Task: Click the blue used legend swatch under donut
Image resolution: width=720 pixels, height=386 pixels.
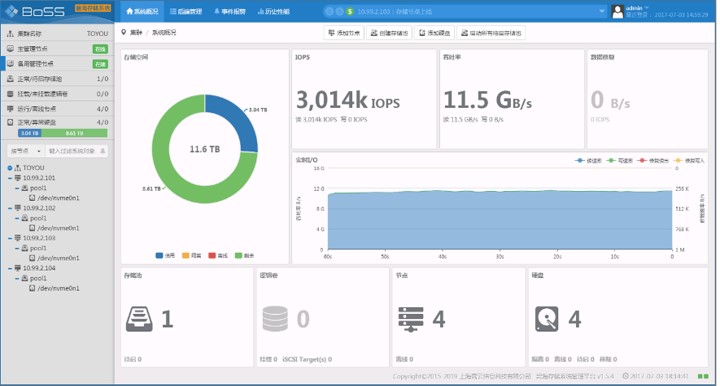Action: tap(159, 256)
